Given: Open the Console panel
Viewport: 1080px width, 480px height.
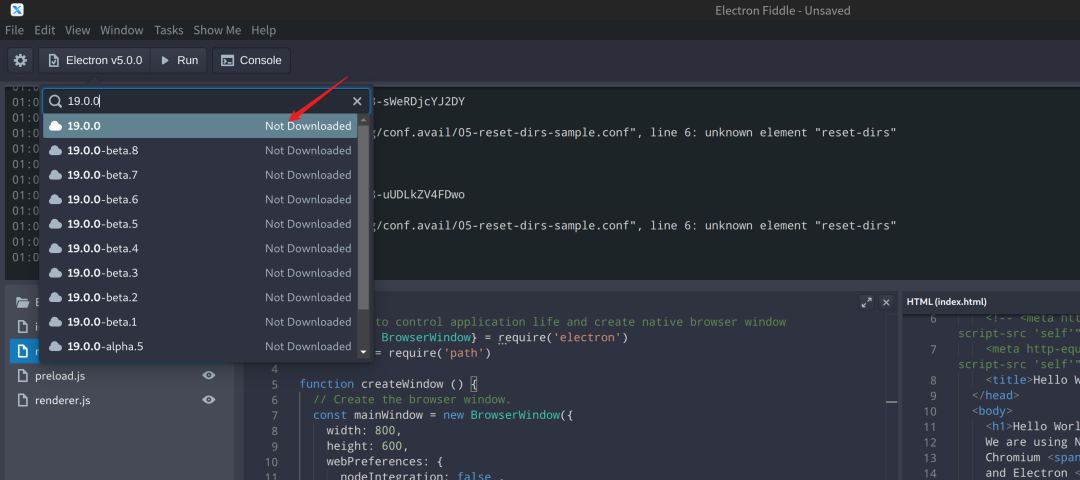Looking at the screenshot, I should (251, 61).
